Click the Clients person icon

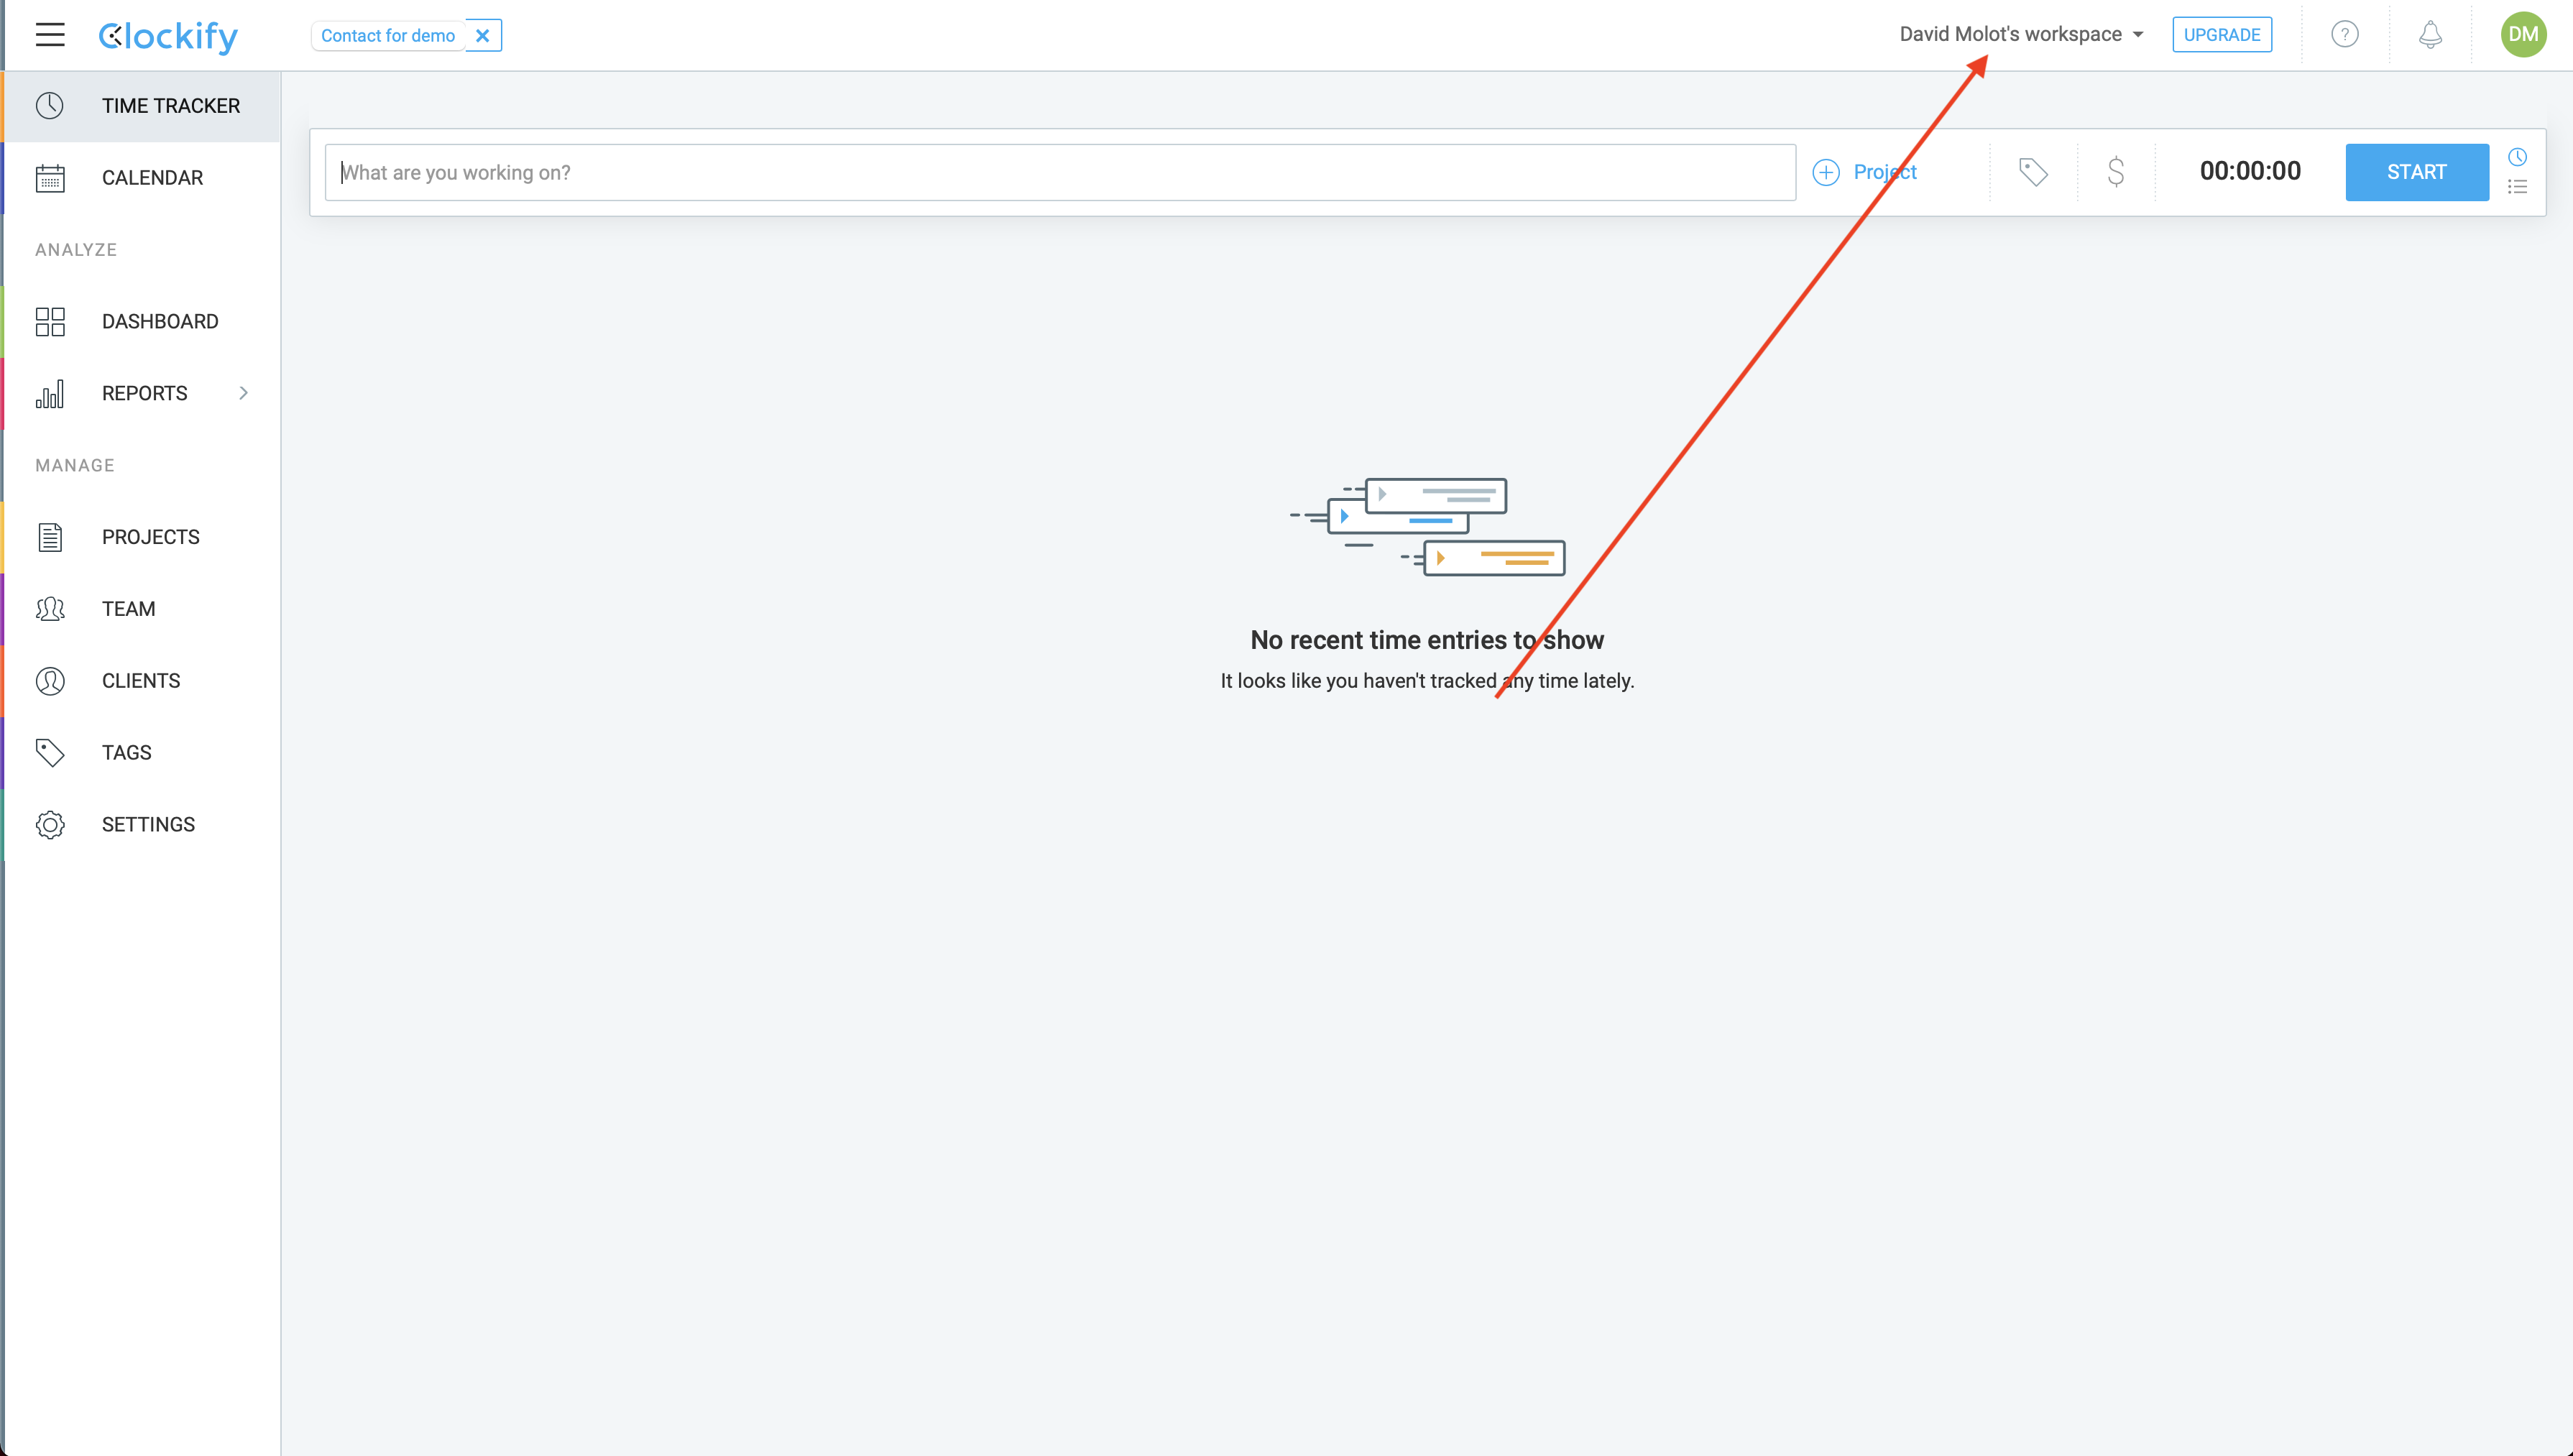pyautogui.click(x=50, y=682)
